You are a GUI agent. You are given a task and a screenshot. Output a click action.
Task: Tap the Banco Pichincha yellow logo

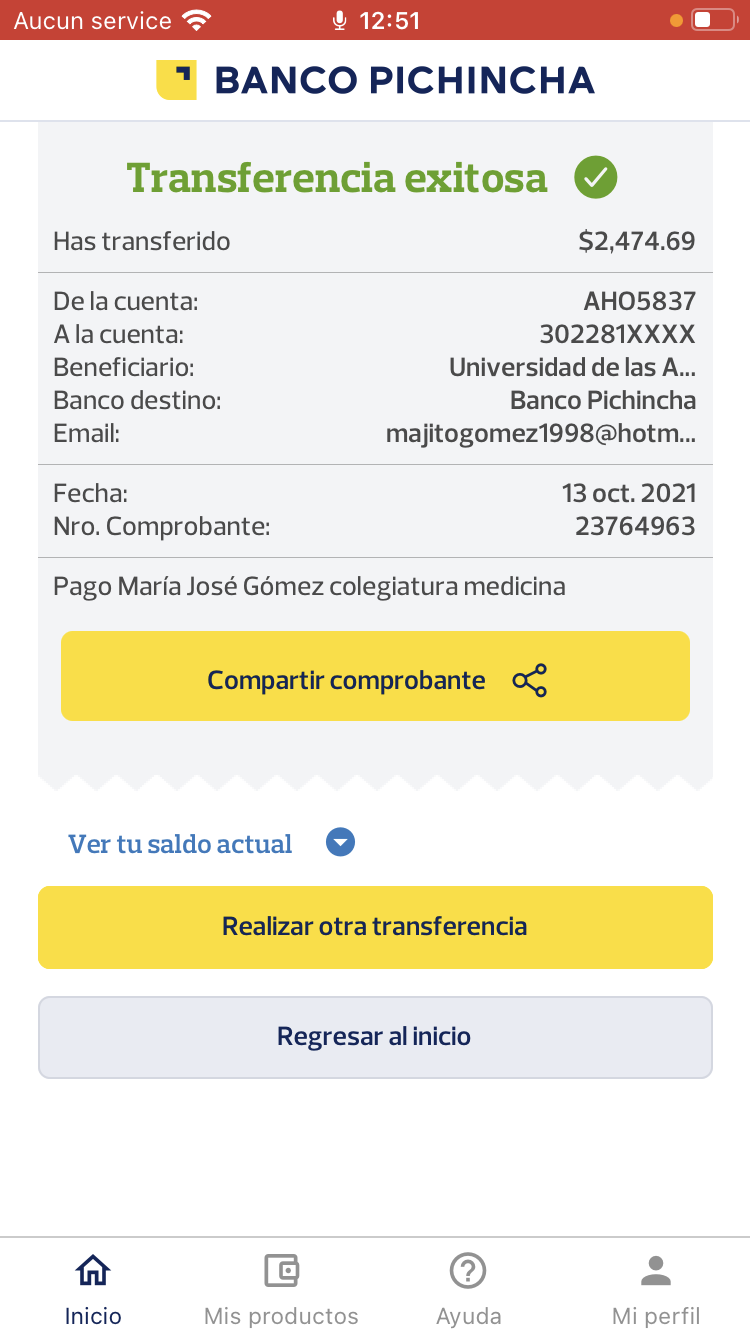(176, 80)
